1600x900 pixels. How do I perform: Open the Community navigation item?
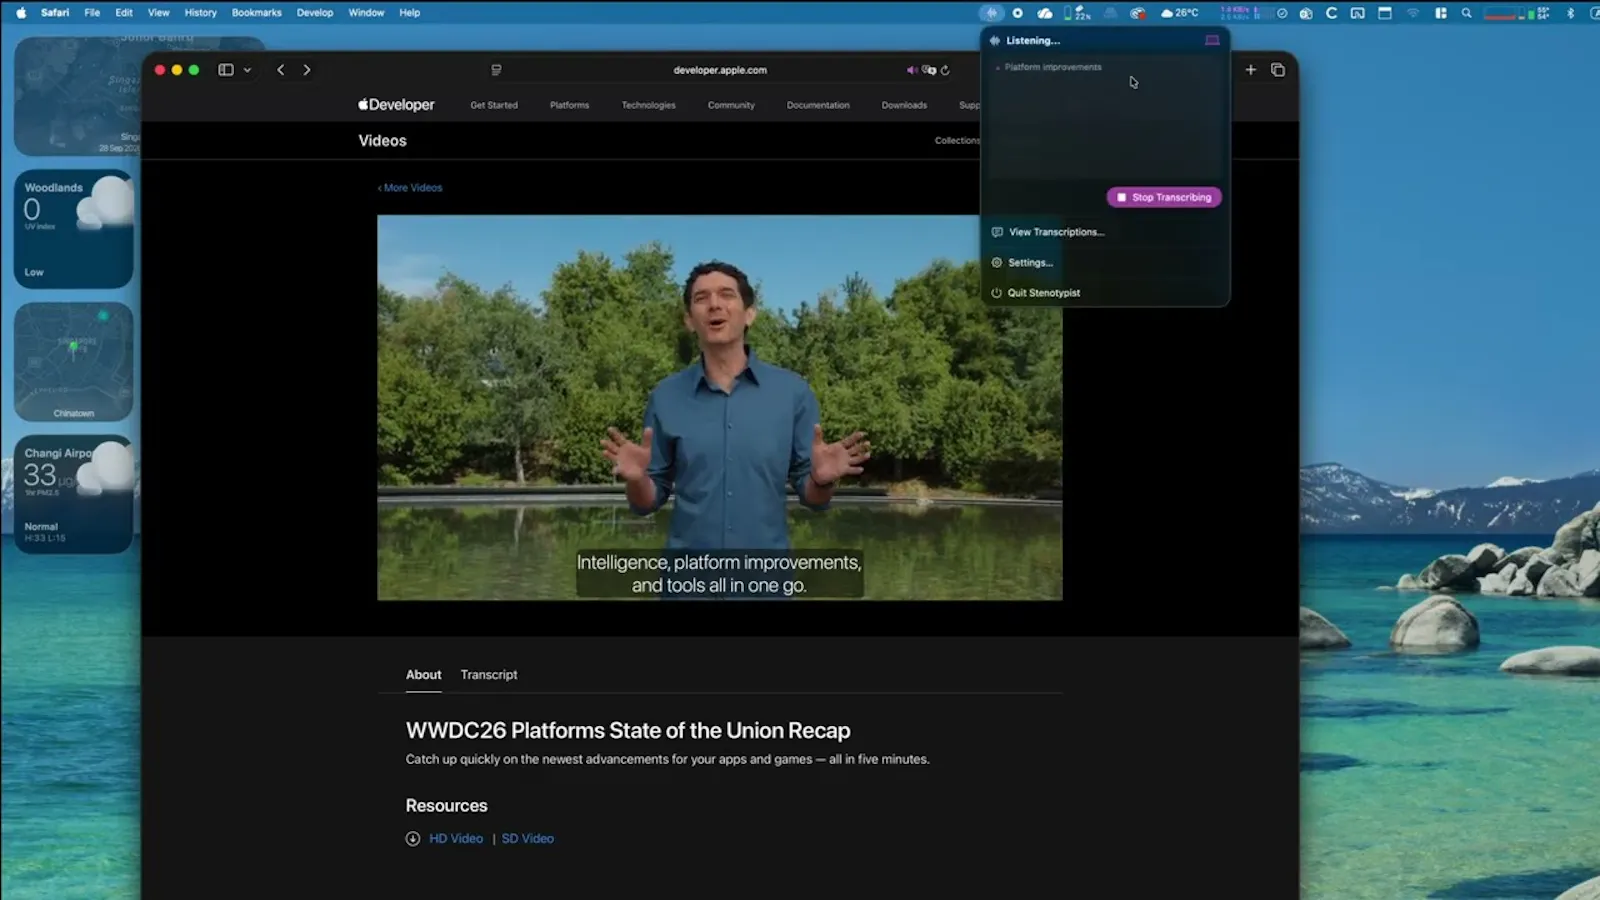click(x=731, y=105)
